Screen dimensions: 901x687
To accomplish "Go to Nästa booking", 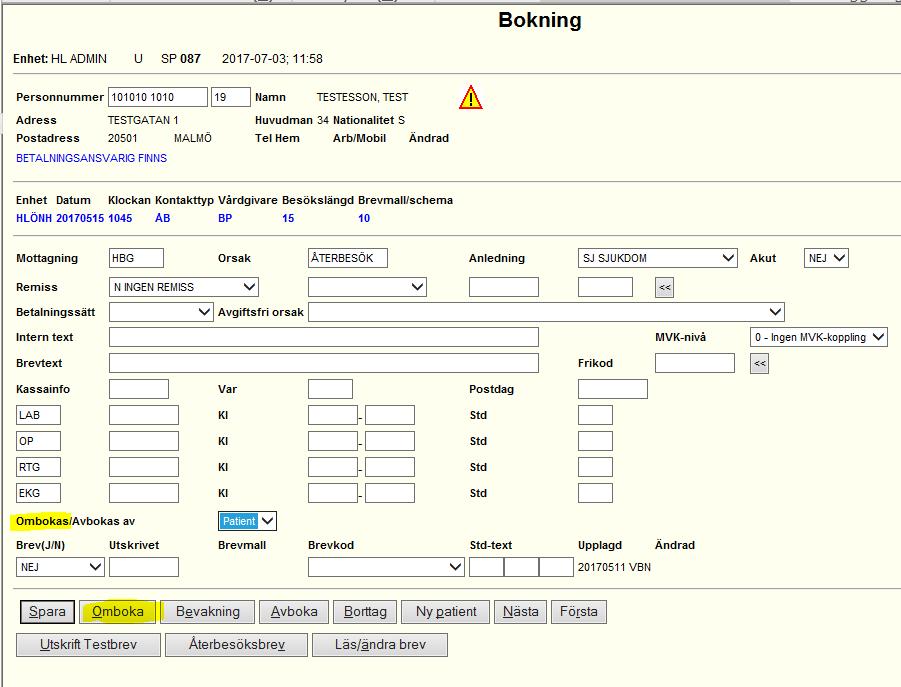I will (x=521, y=612).
